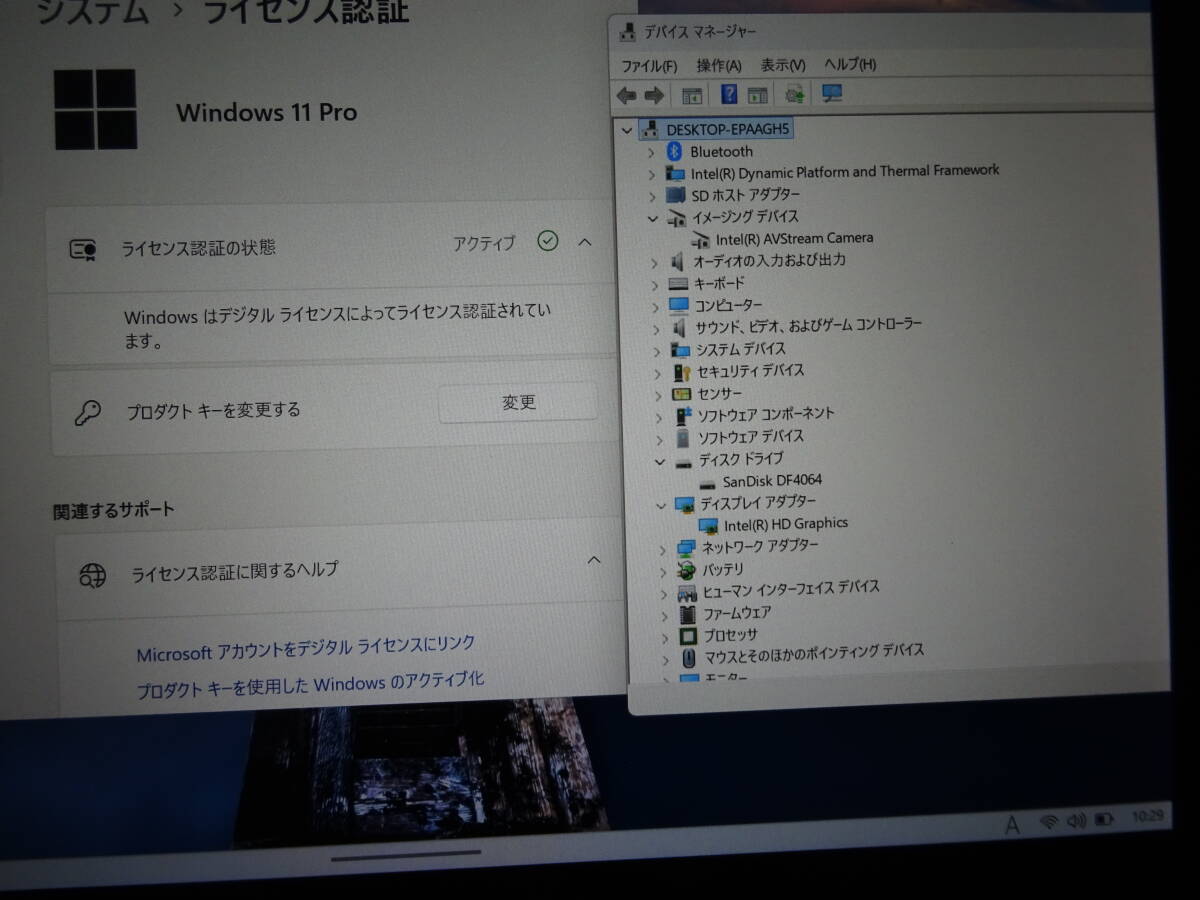Collapse the ライセンス認証に関するヘルプ section chevron
Image resolution: width=1200 pixels, height=900 pixels.
(x=594, y=560)
